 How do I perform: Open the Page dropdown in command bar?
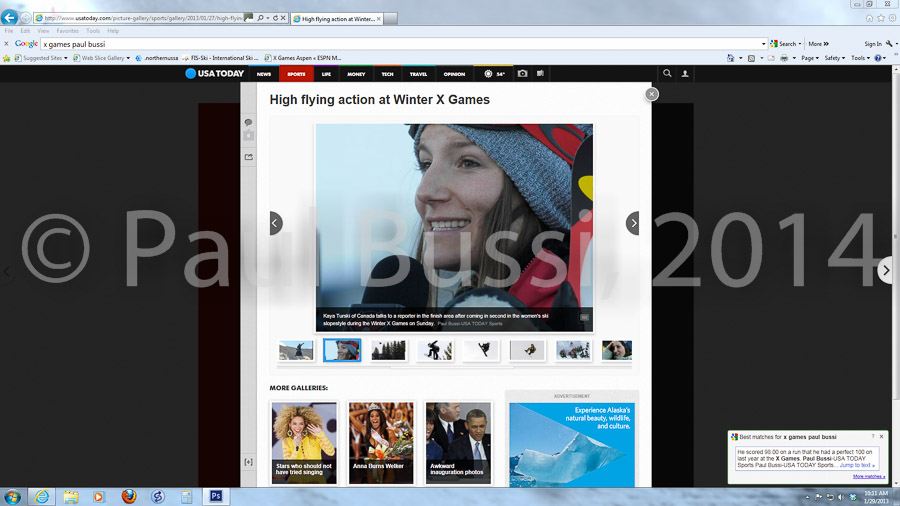[810, 58]
